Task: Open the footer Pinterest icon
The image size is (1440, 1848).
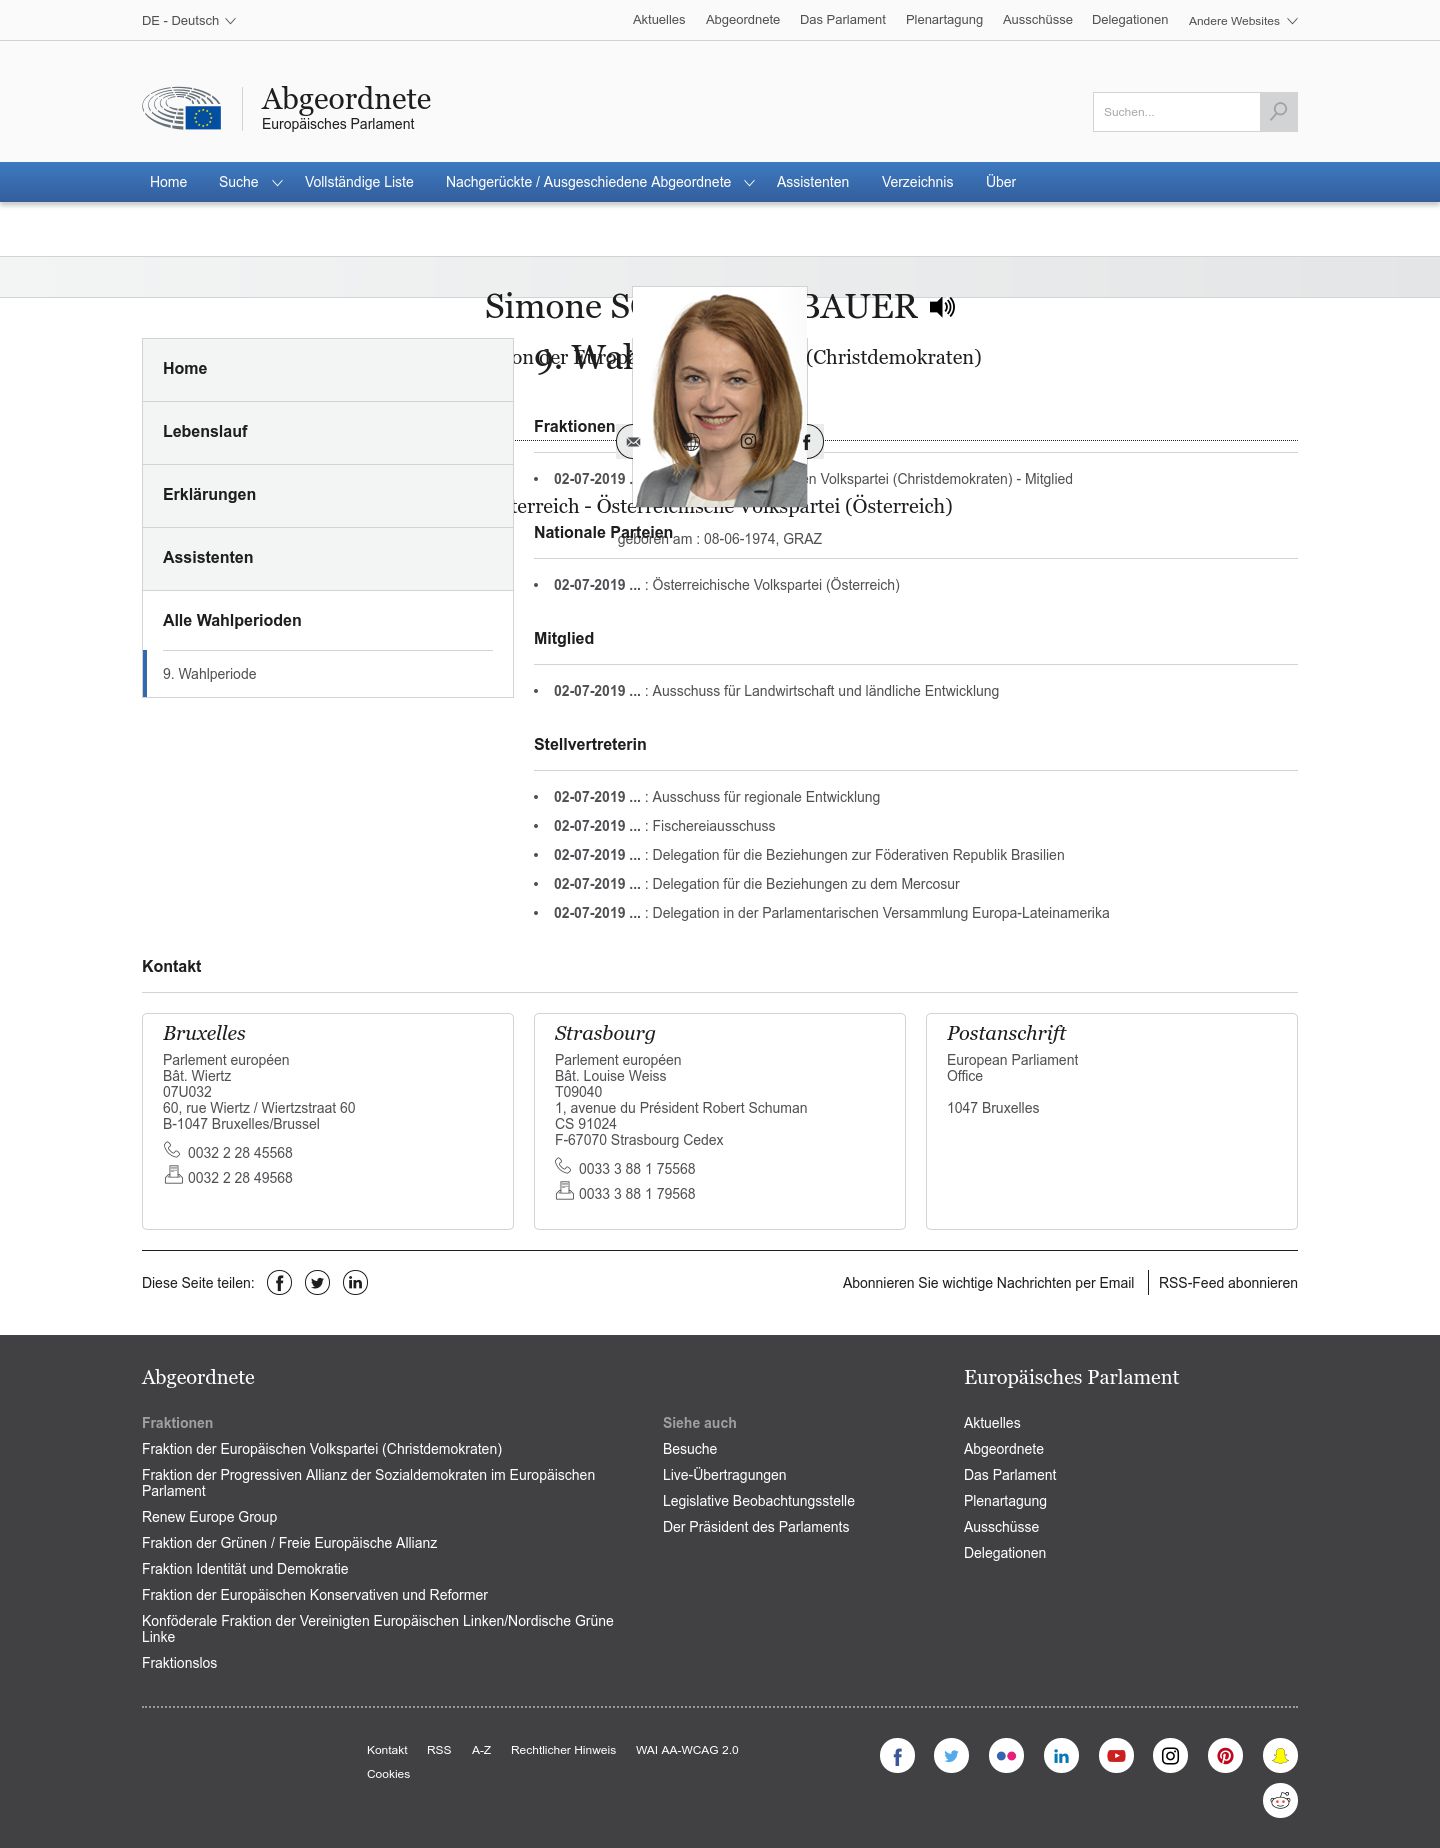Action: pos(1225,1755)
